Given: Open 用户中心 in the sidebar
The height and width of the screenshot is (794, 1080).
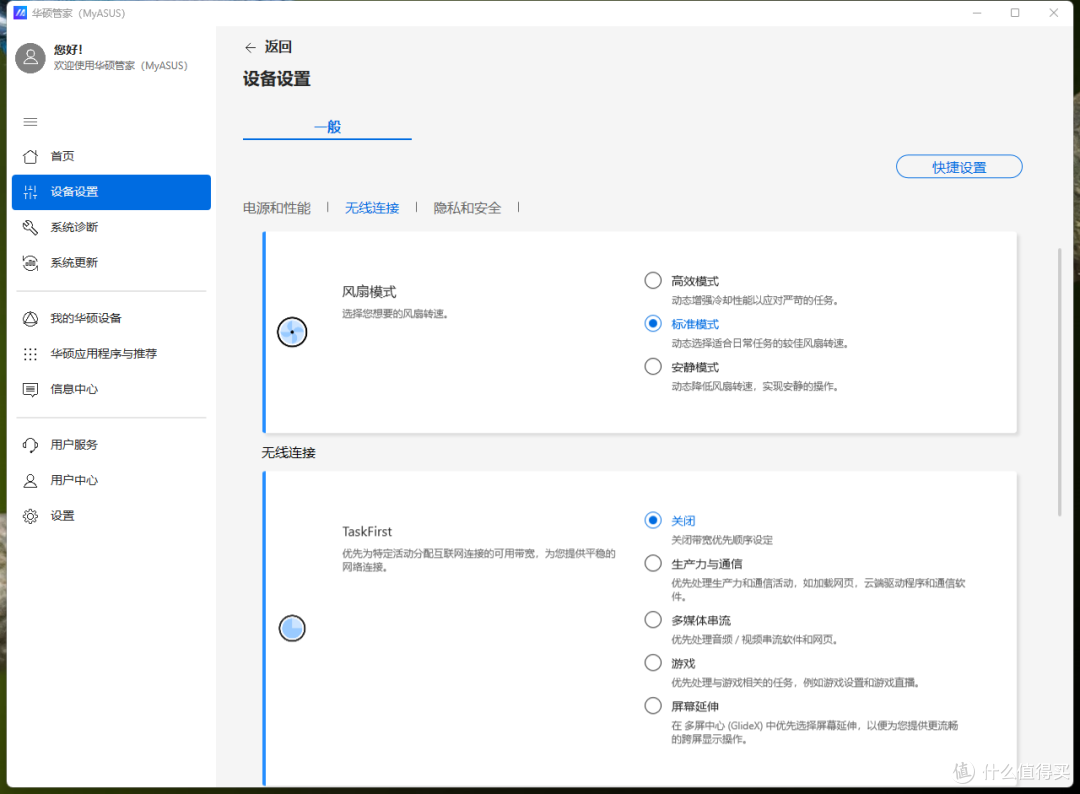Looking at the screenshot, I should [x=111, y=481].
